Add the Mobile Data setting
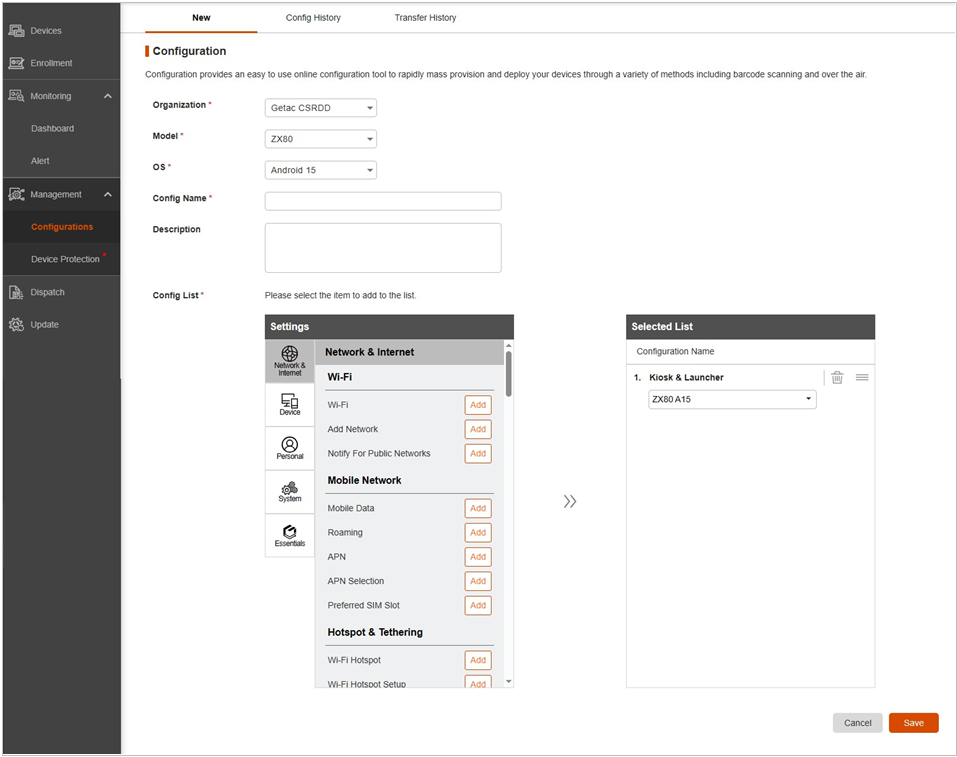 [x=478, y=508]
